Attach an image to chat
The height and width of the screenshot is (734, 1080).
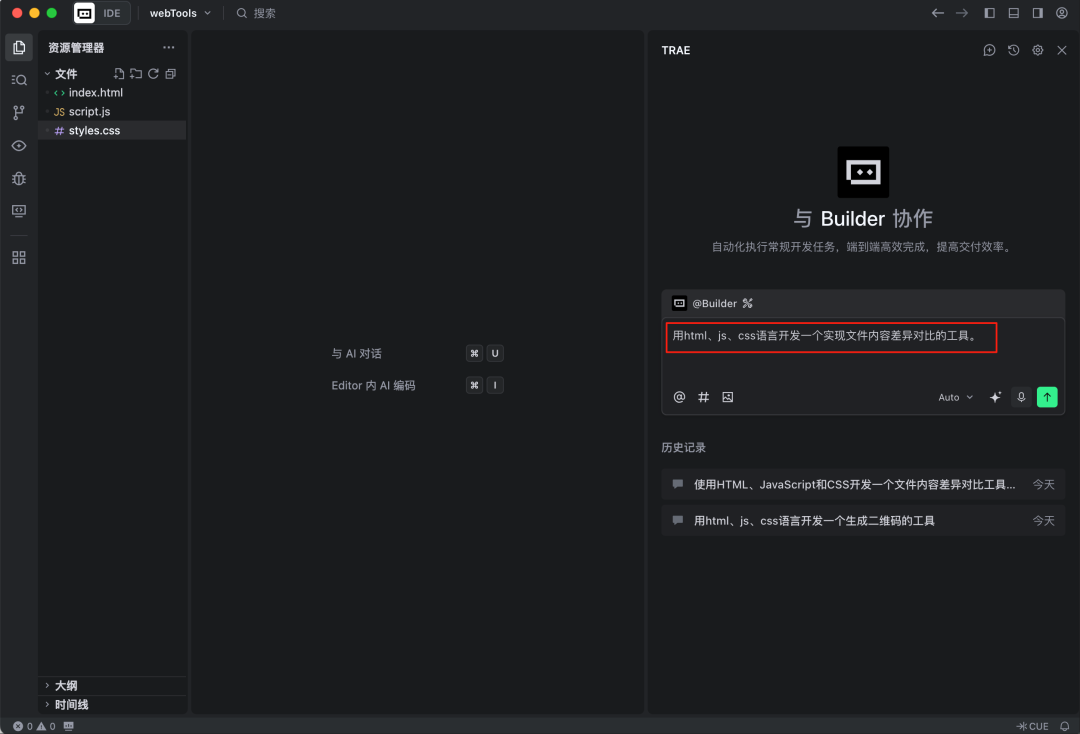(x=727, y=397)
